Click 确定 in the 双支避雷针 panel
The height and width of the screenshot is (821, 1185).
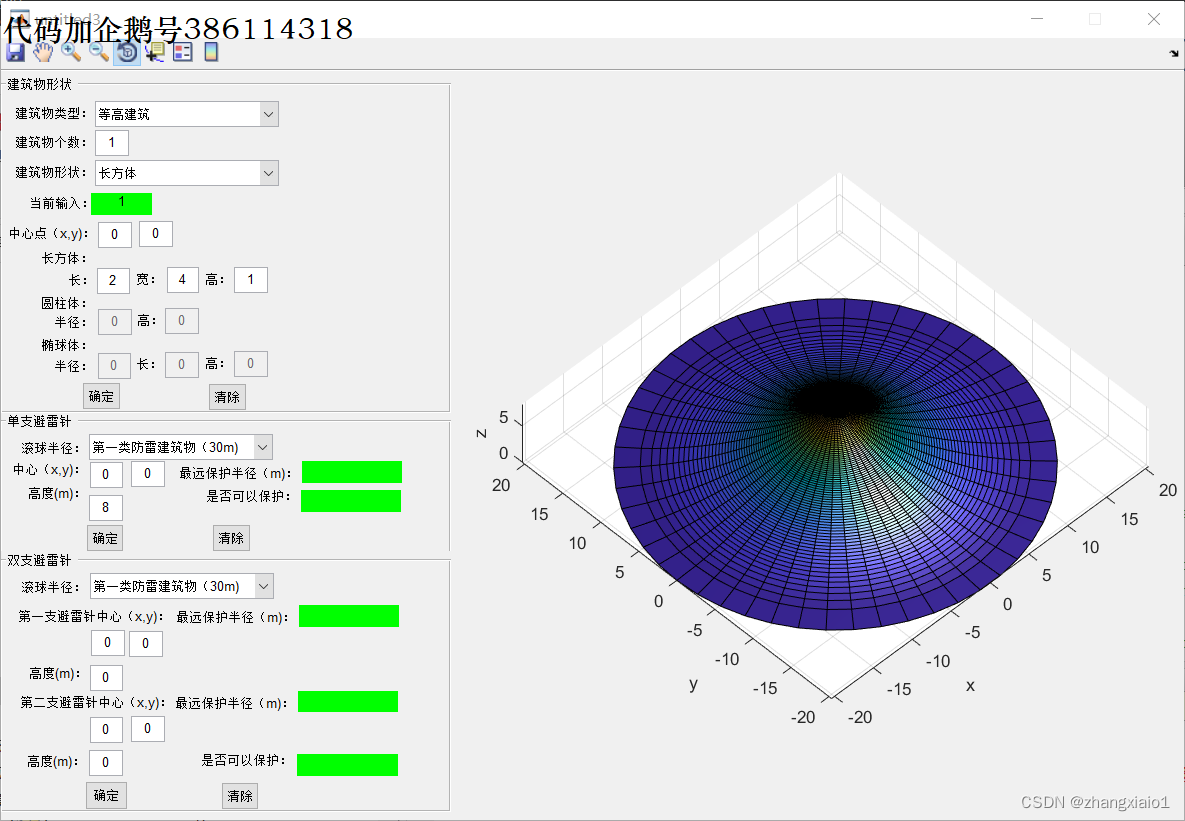[x=106, y=795]
